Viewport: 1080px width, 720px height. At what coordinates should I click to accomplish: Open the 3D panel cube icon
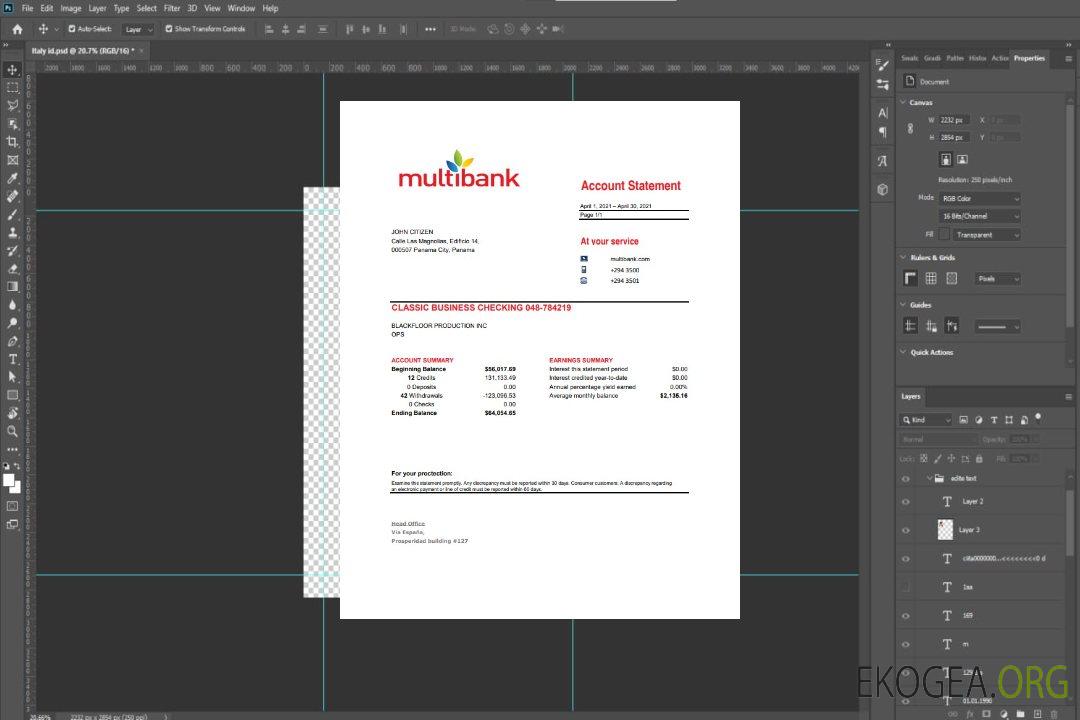coord(883,189)
